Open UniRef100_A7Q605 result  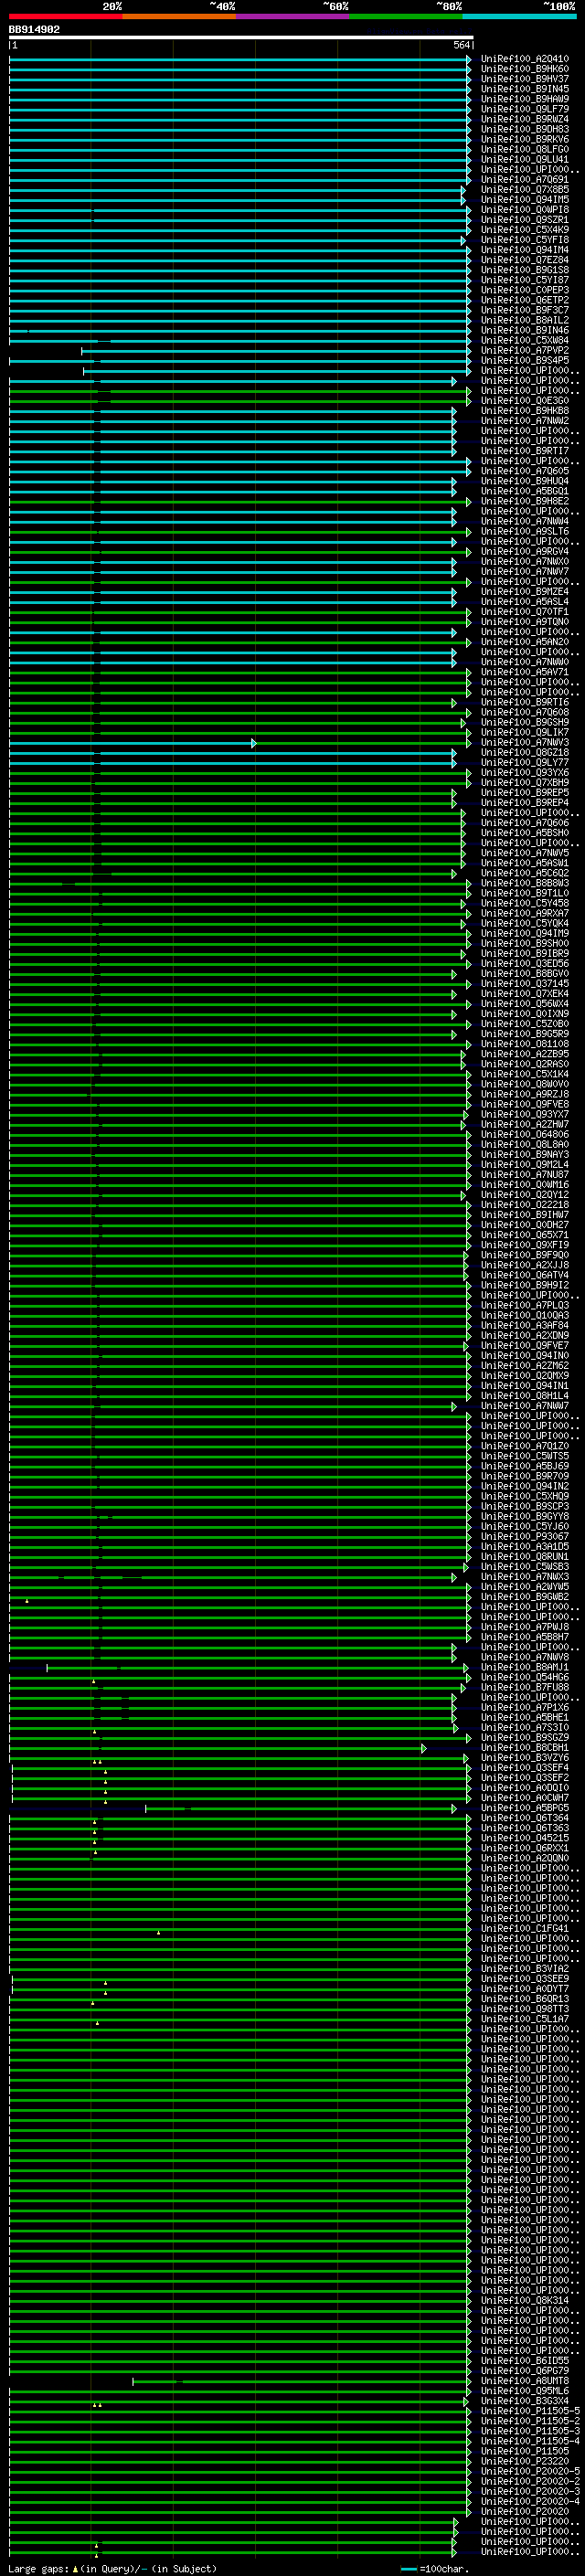pyautogui.click(x=525, y=471)
